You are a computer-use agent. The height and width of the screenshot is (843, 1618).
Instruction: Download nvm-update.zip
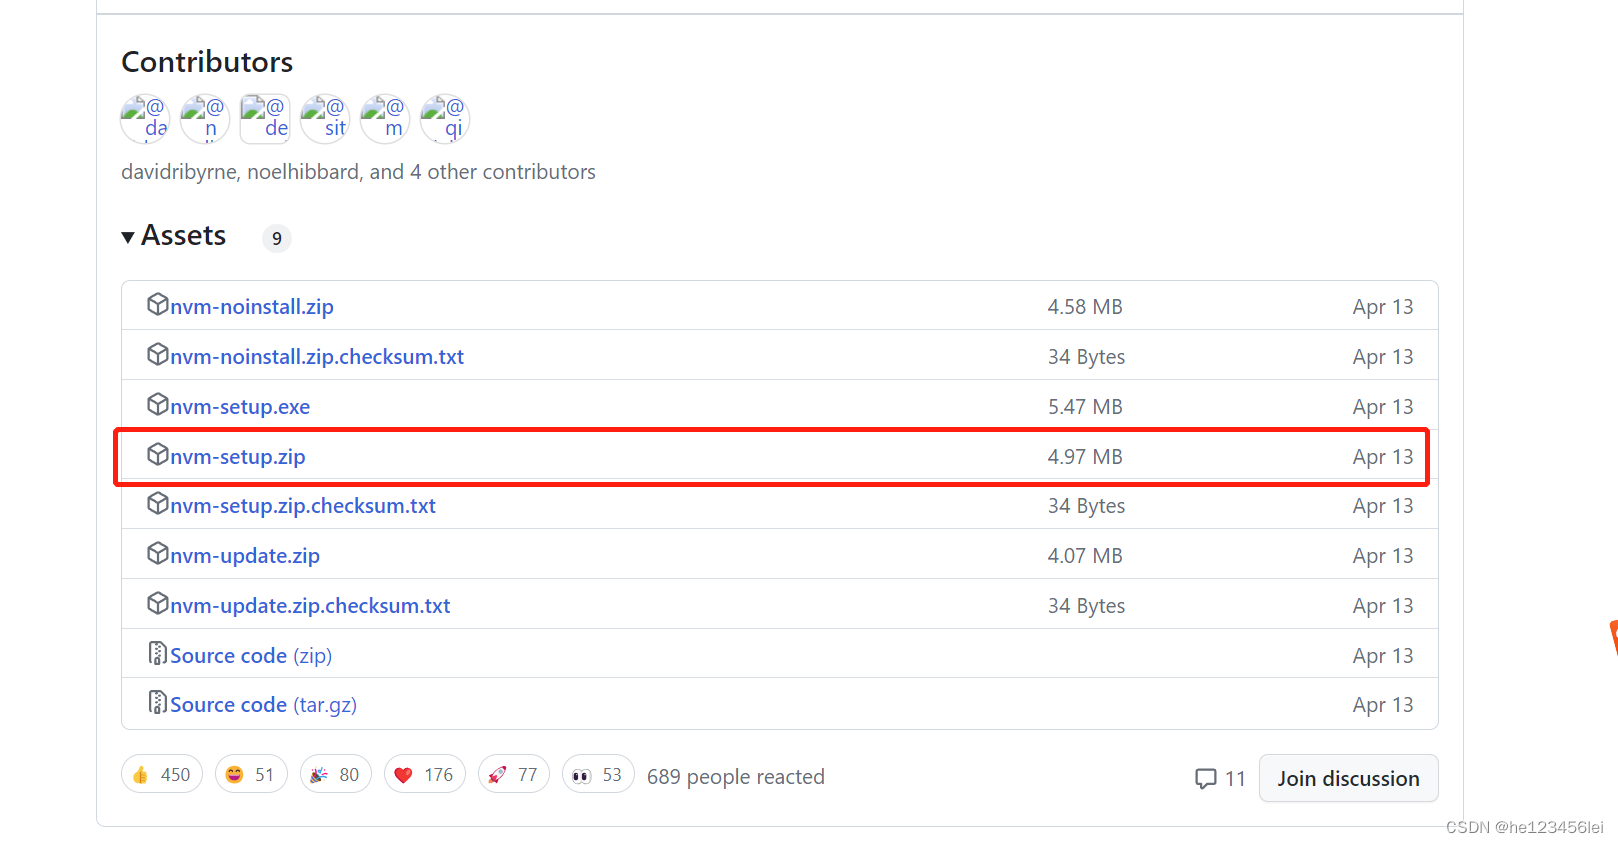[245, 556]
